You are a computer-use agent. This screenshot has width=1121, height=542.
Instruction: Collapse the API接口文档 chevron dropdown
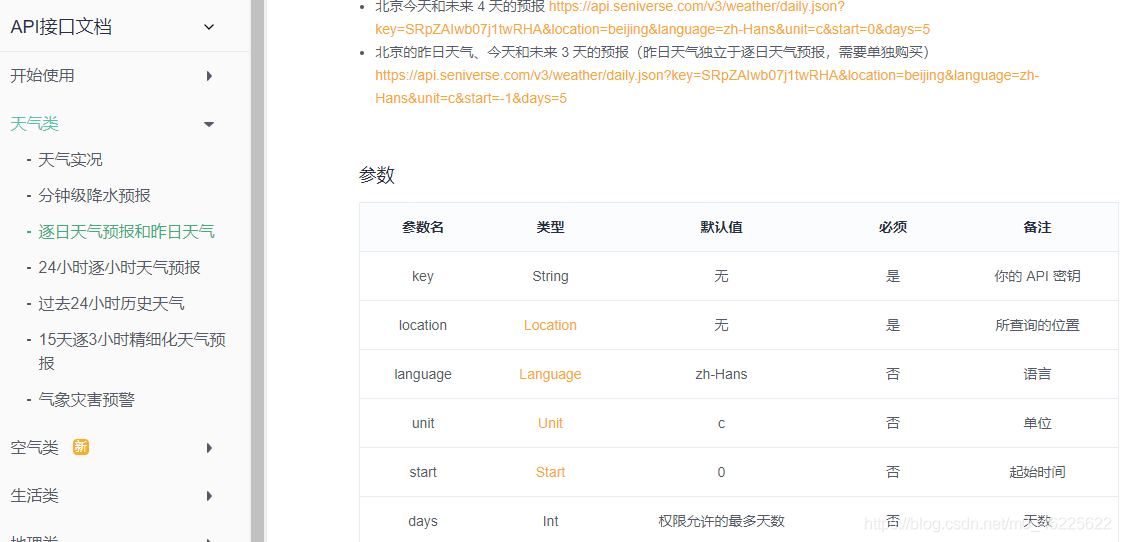pyautogui.click(x=209, y=27)
